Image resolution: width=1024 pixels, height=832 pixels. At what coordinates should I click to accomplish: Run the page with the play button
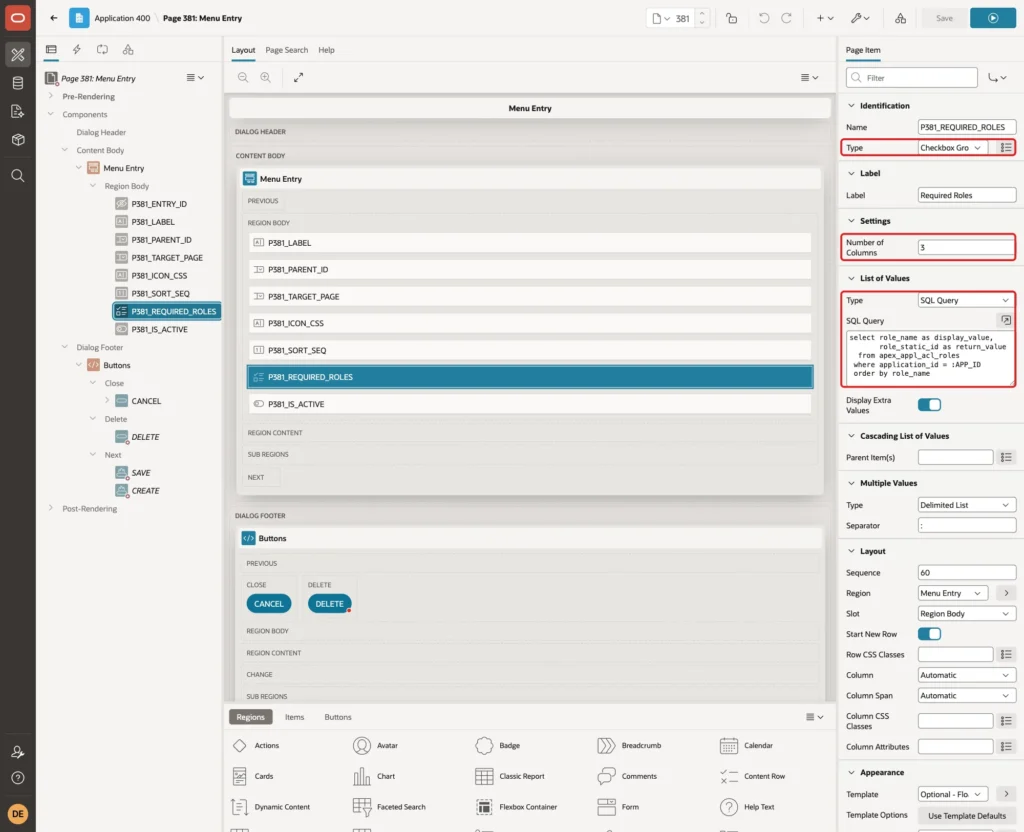pyautogui.click(x=993, y=18)
